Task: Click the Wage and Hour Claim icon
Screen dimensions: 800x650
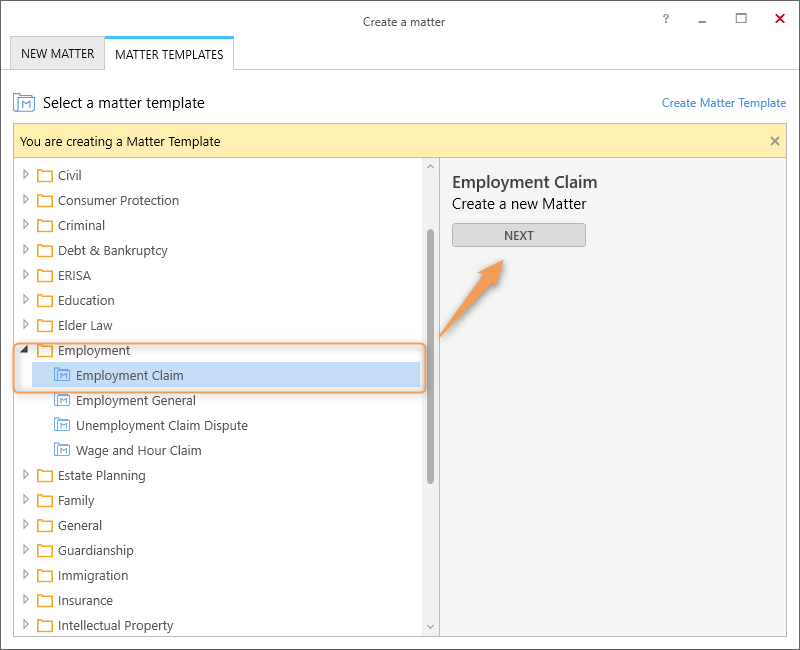Action: click(62, 450)
